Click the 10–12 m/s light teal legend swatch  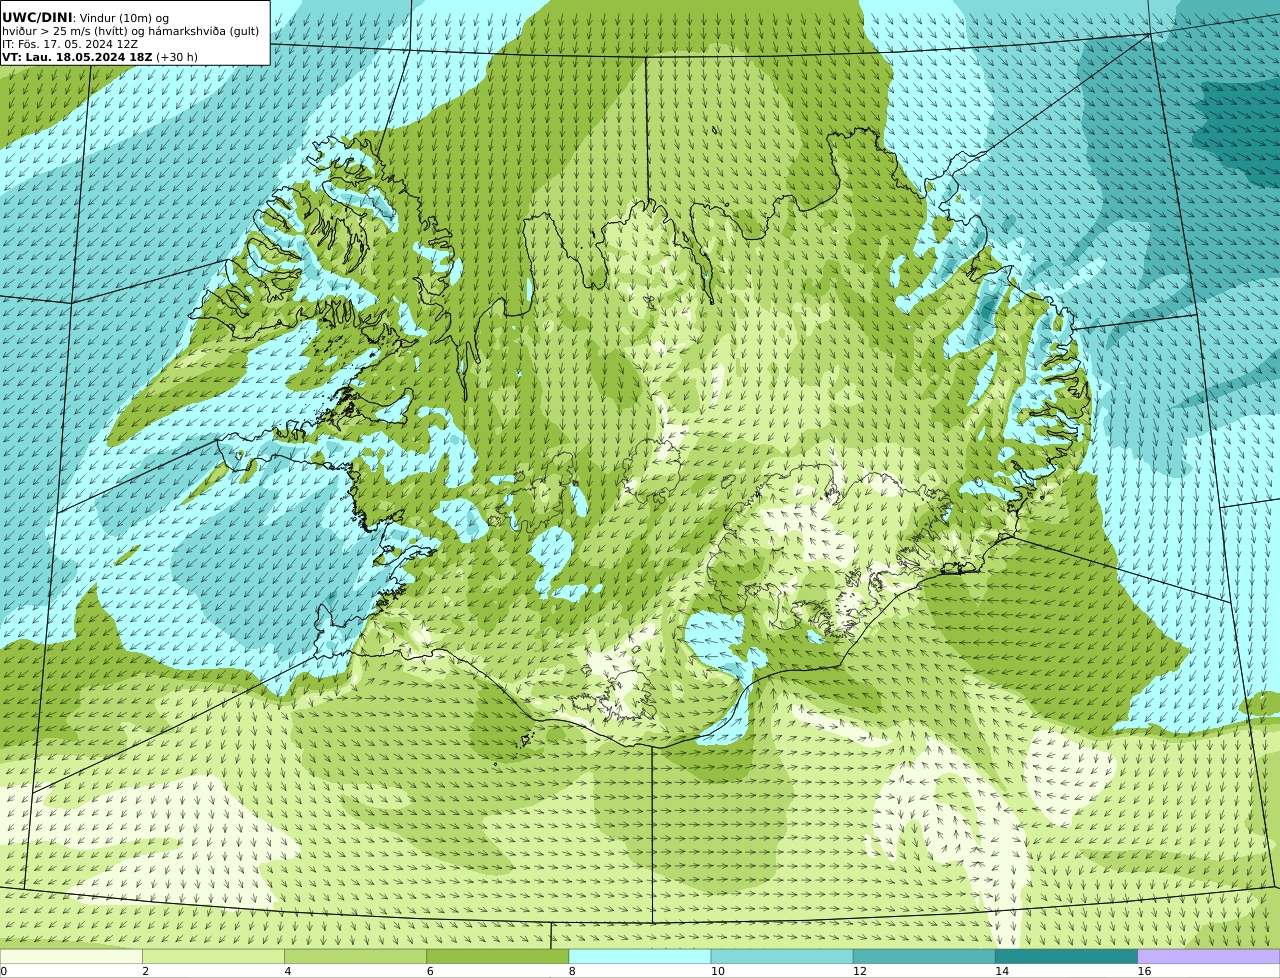[x=782, y=957]
